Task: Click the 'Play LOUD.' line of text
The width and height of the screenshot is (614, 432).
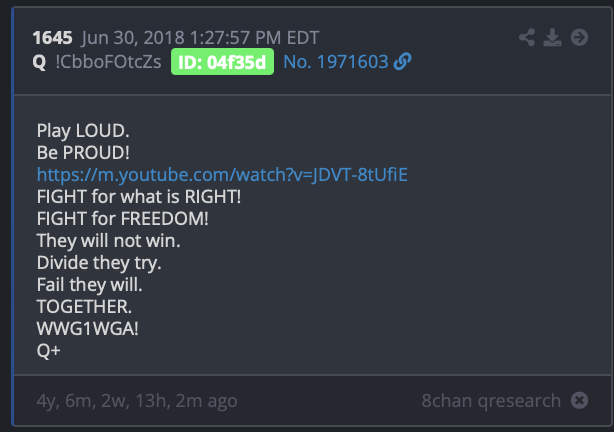Action: (83, 131)
